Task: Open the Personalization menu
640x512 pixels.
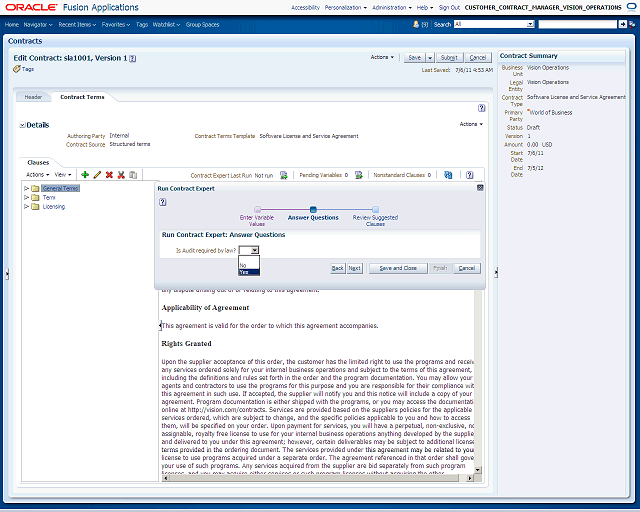Action: click(x=346, y=8)
